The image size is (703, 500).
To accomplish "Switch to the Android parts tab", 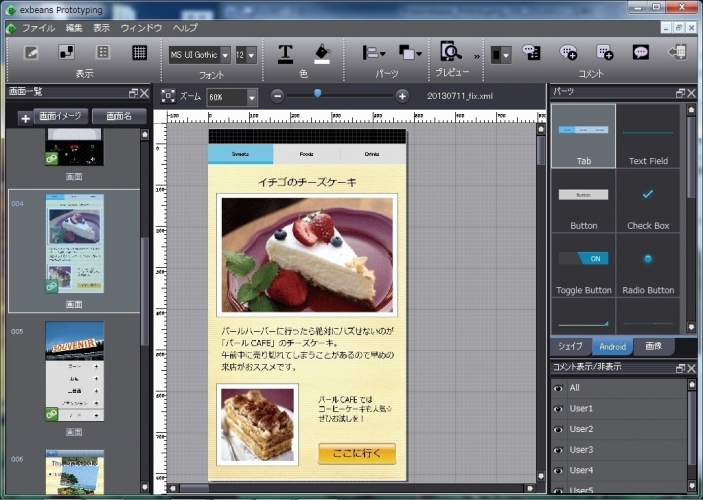I will coord(612,346).
